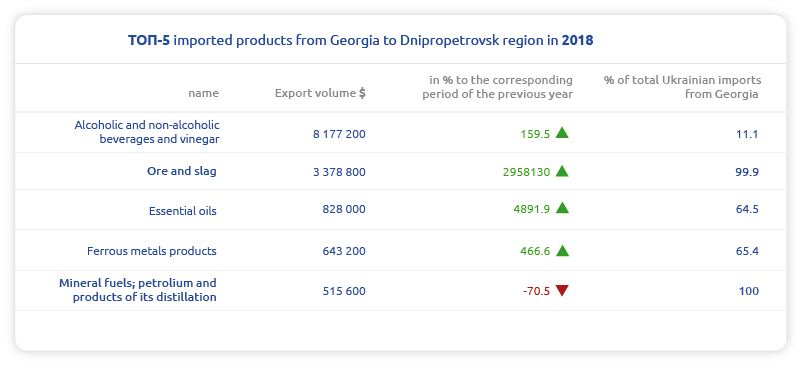Open Mineral fuels; petroleum products entry
The image size is (802, 366).
point(138,289)
